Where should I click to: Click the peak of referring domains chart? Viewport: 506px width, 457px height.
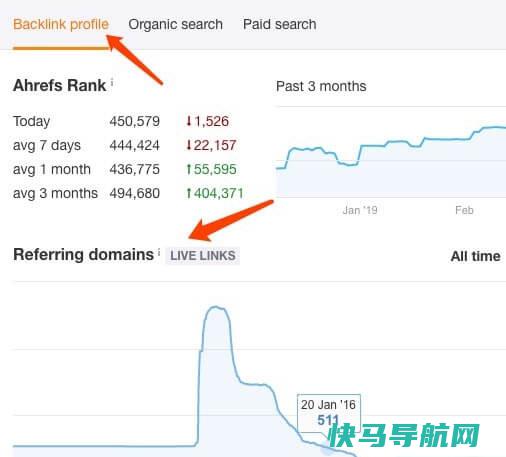[x=216, y=307]
